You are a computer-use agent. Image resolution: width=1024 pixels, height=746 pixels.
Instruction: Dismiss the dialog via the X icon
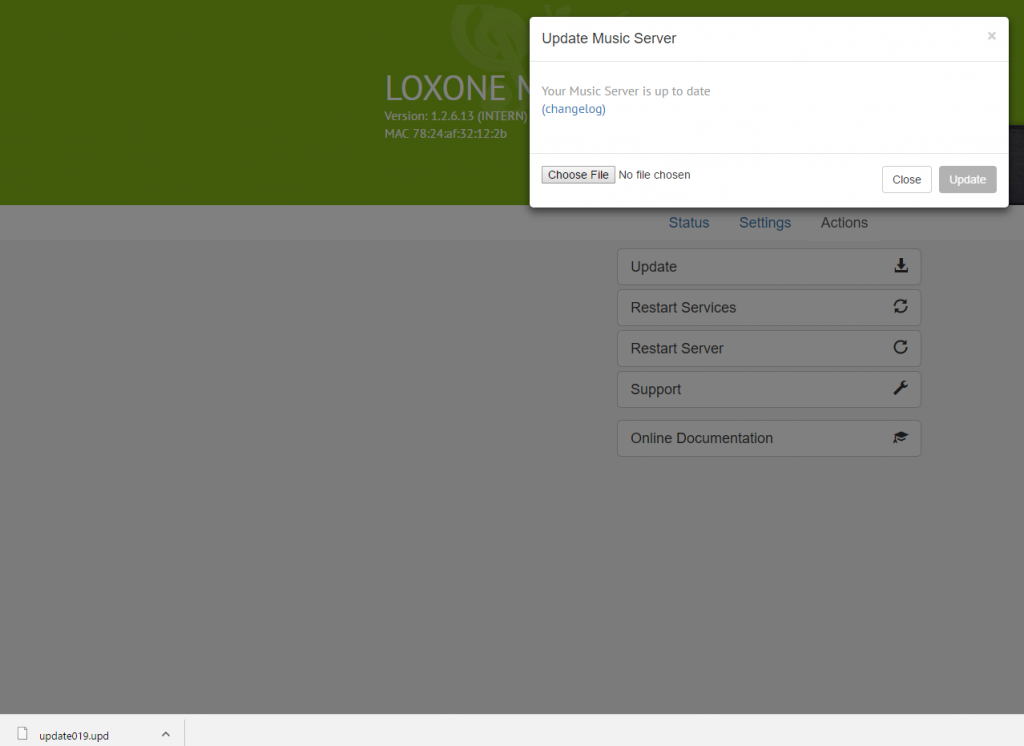pos(991,36)
